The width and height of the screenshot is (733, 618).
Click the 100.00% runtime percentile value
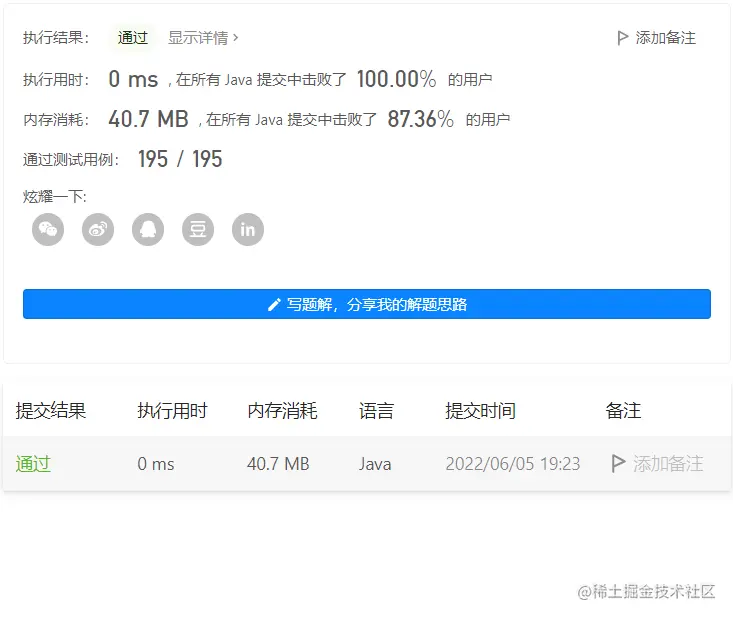[396, 79]
